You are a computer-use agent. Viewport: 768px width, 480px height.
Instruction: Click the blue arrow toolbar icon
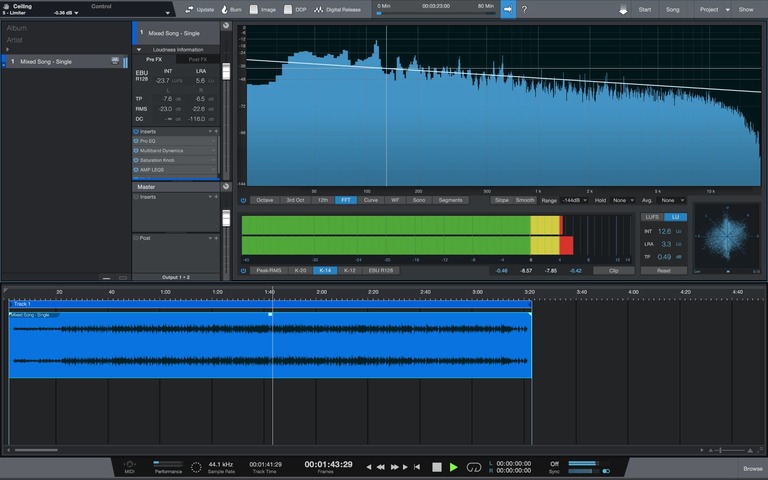pyautogui.click(x=508, y=9)
